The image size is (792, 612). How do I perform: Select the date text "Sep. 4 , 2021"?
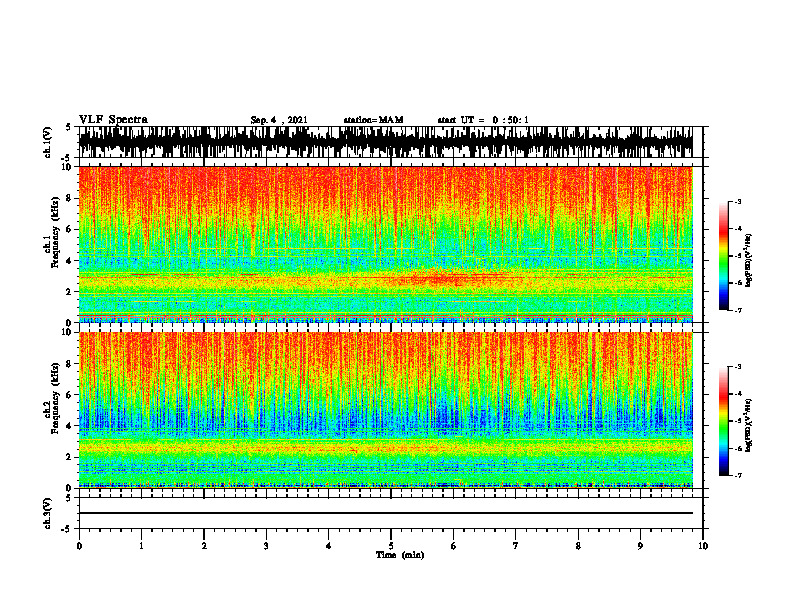(x=279, y=120)
